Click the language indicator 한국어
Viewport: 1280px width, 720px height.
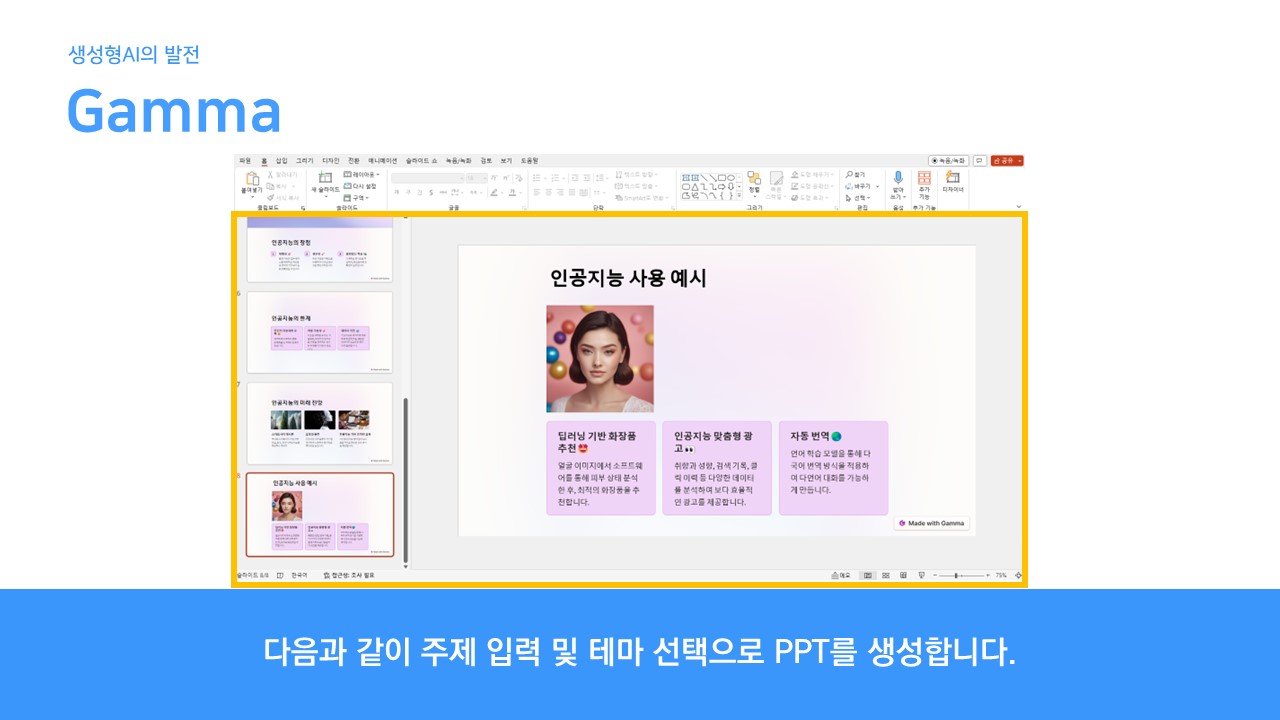[299, 575]
